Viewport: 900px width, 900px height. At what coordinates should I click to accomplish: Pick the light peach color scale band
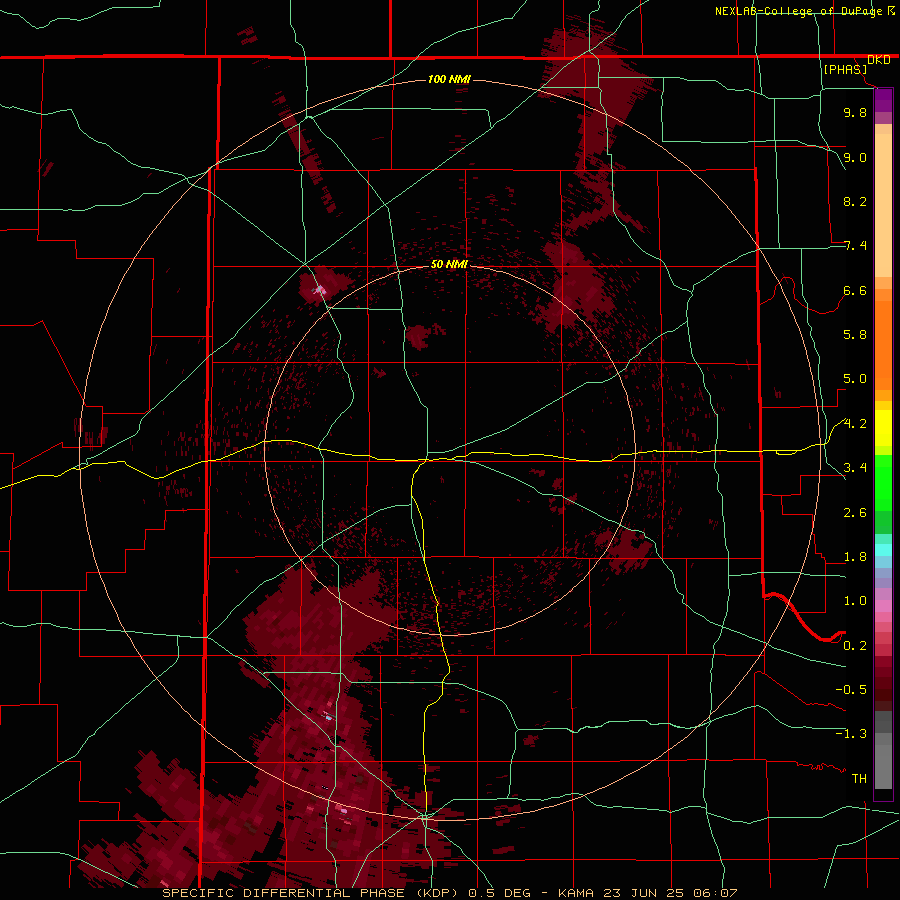point(883,205)
